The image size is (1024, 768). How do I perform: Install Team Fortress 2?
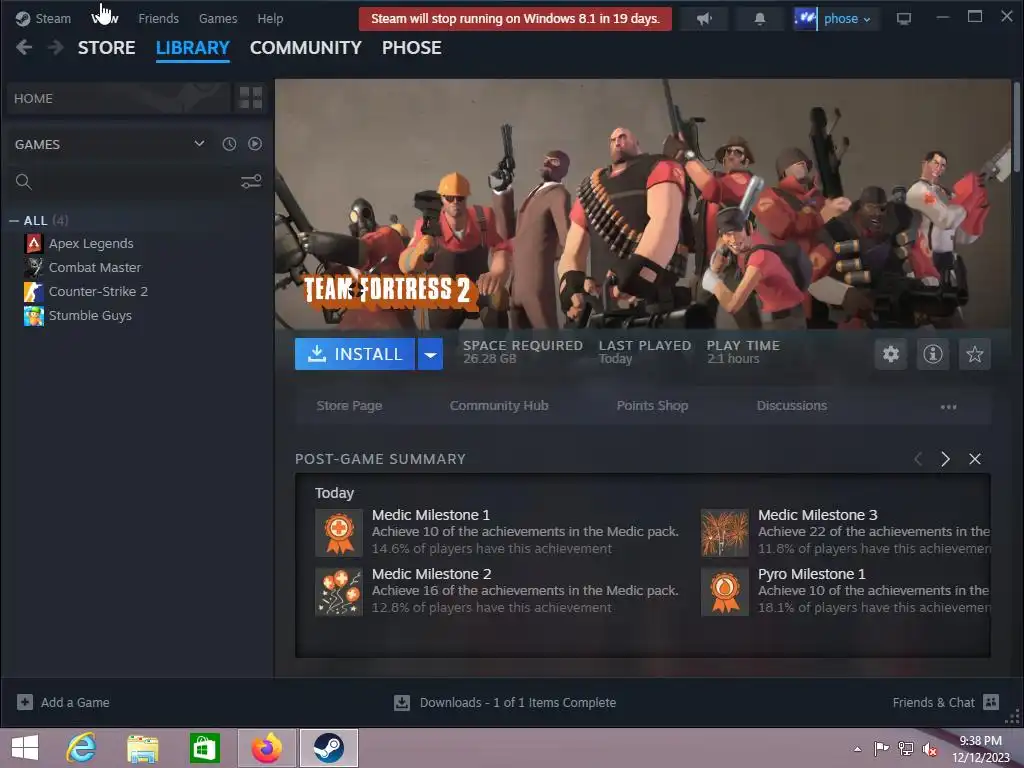355,354
